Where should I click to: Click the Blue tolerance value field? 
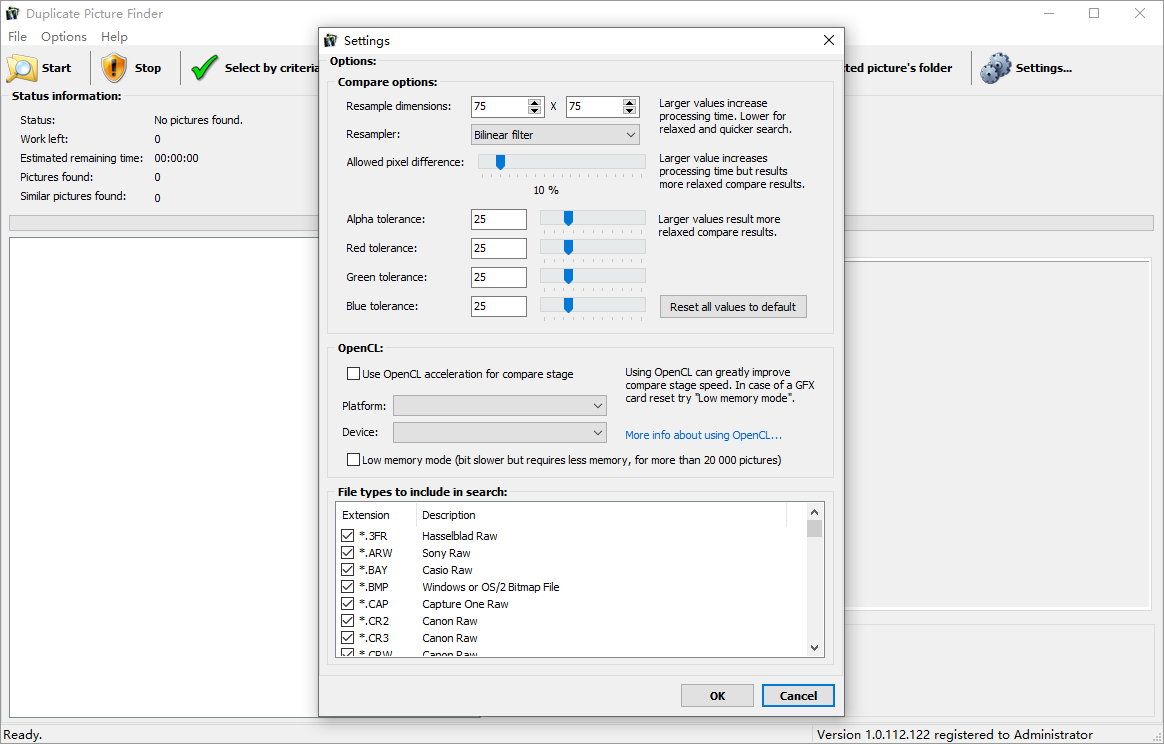[x=499, y=306]
